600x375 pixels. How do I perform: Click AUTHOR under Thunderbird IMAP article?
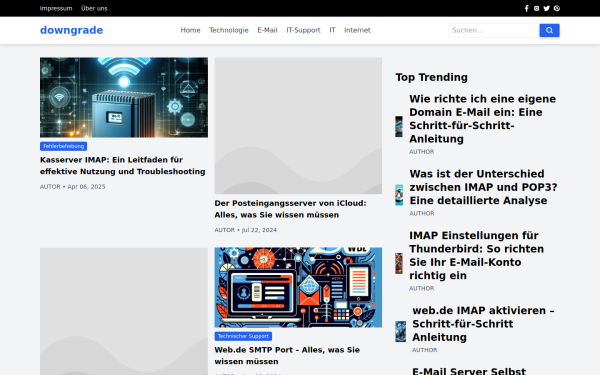pyautogui.click(x=422, y=289)
